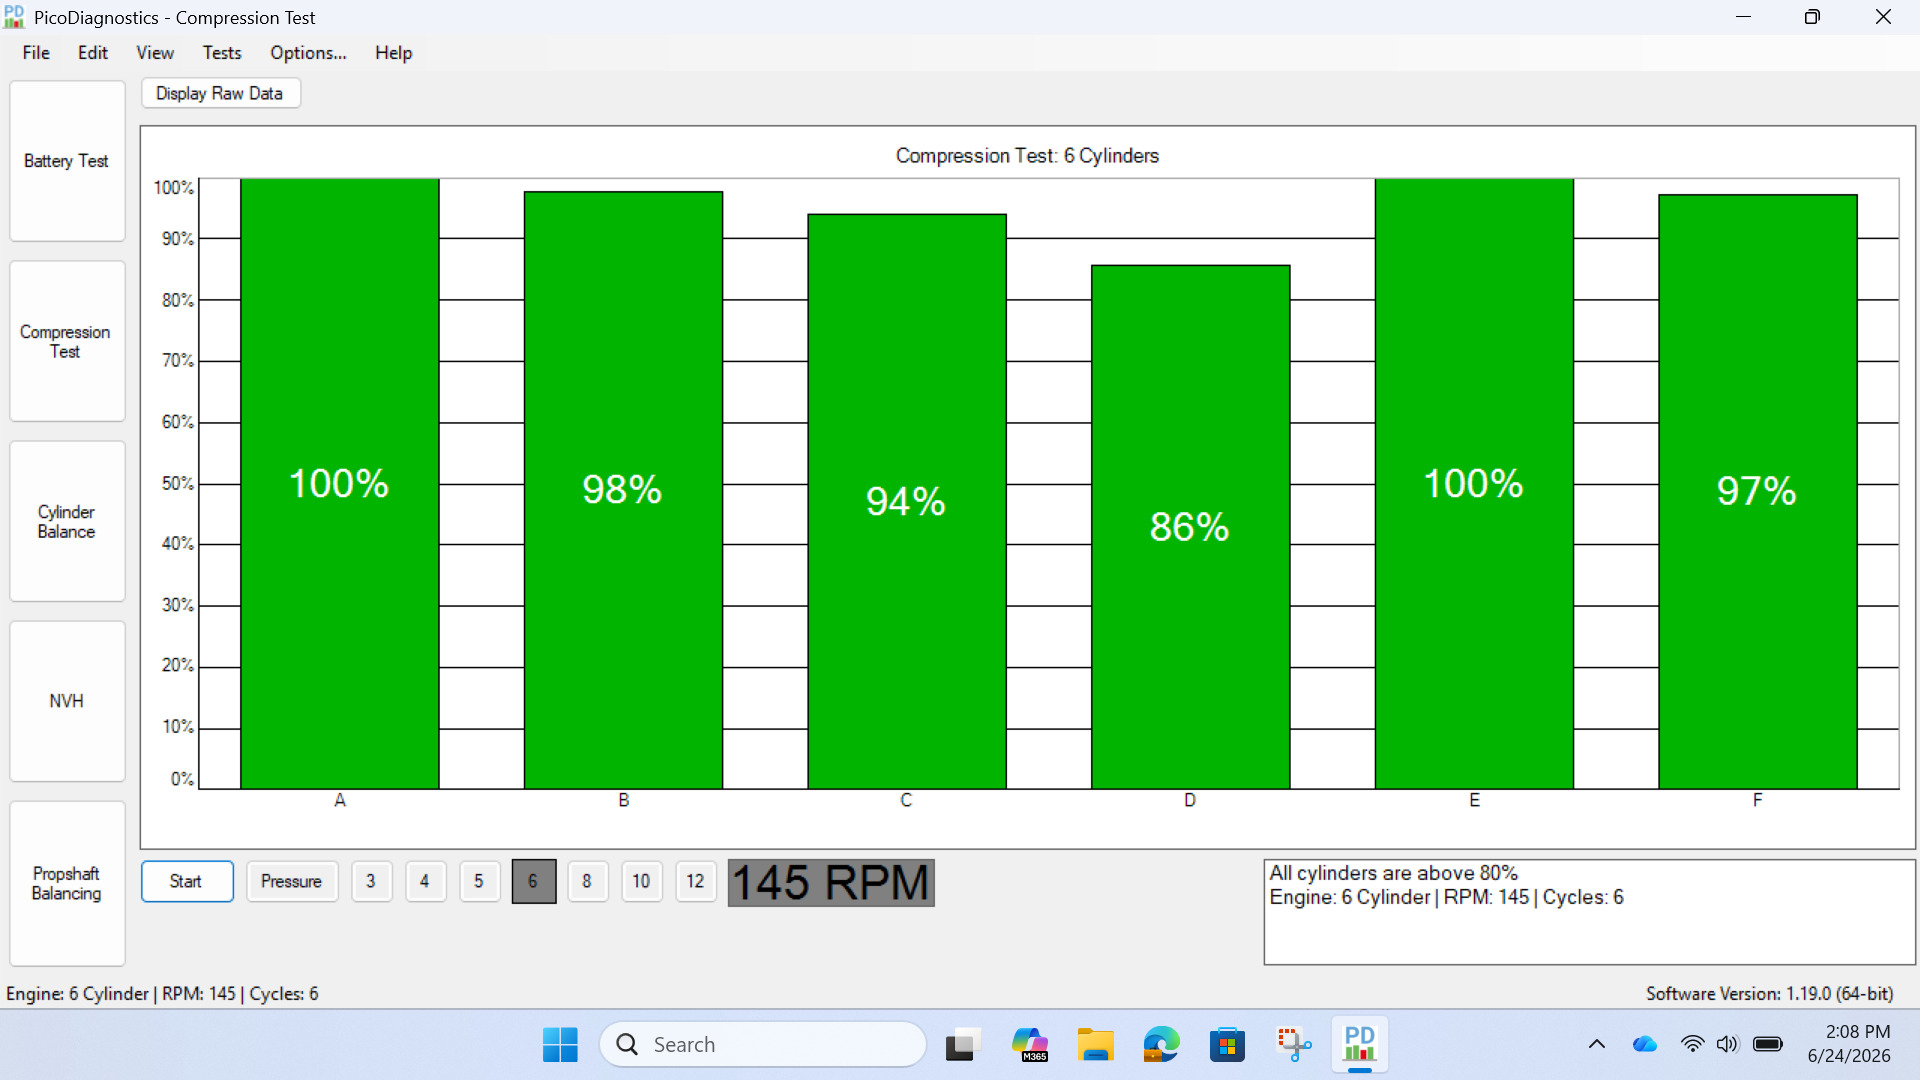Click the cylinder D 86% bar
Image resolution: width=1920 pixels, height=1080 pixels.
coord(1190,527)
